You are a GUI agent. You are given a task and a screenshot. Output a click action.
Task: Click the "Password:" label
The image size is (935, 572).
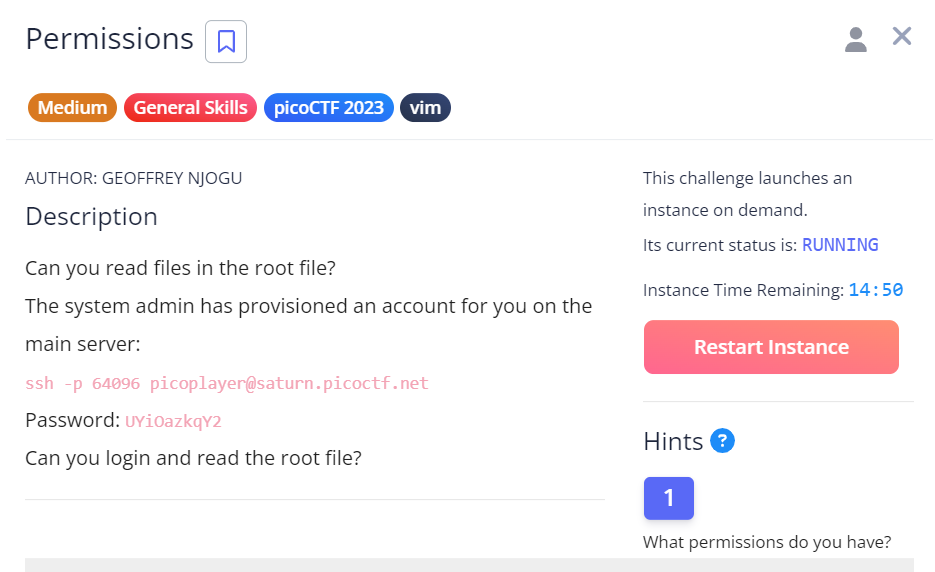pyautogui.click(x=73, y=421)
